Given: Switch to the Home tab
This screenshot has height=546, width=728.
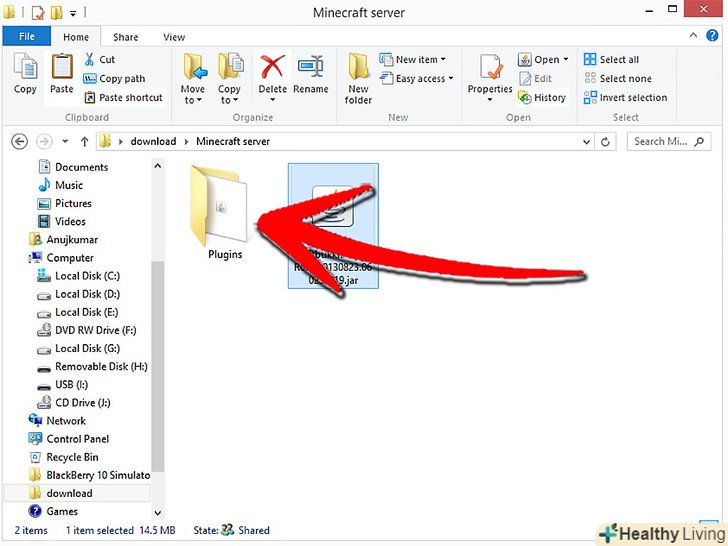Looking at the screenshot, I should [x=76, y=37].
